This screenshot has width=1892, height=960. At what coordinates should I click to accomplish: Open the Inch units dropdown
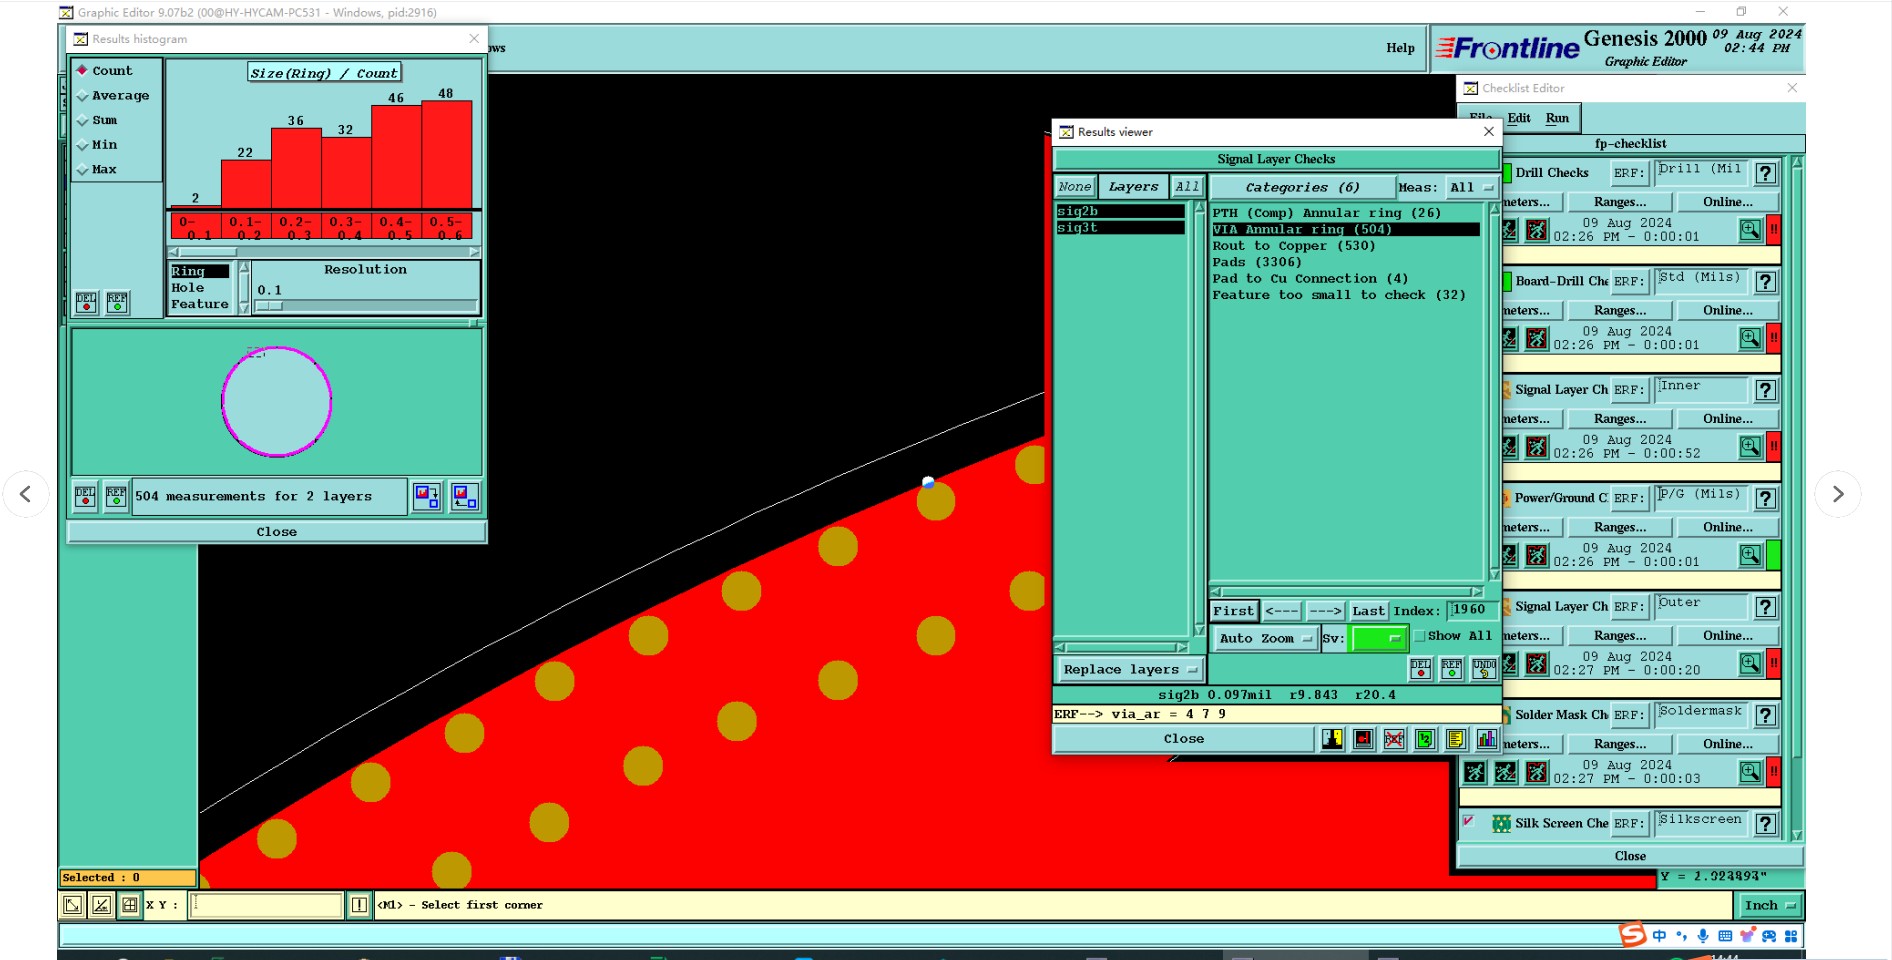point(1769,905)
